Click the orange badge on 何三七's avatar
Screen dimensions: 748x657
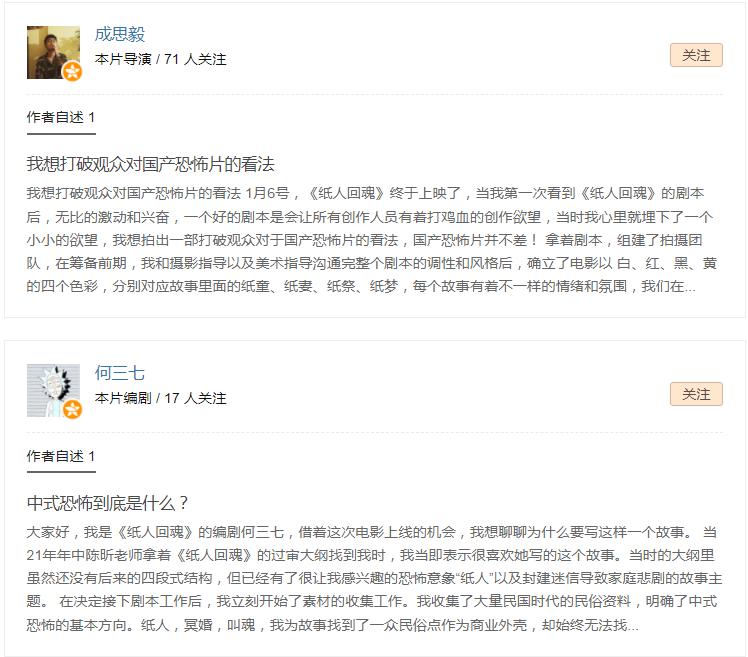pyautogui.click(x=73, y=409)
